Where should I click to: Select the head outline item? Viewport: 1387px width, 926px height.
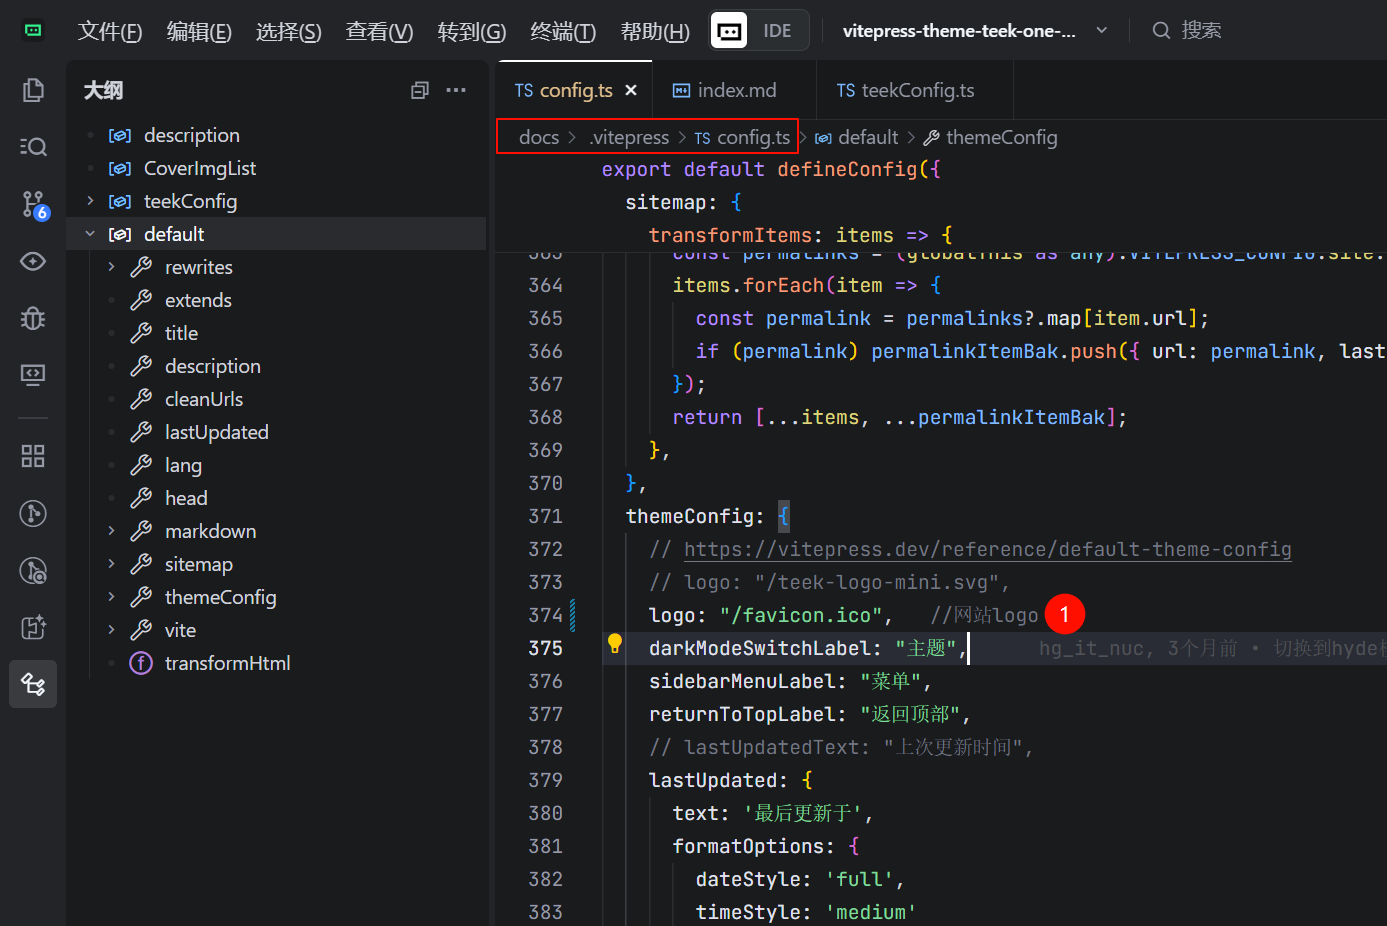(186, 498)
